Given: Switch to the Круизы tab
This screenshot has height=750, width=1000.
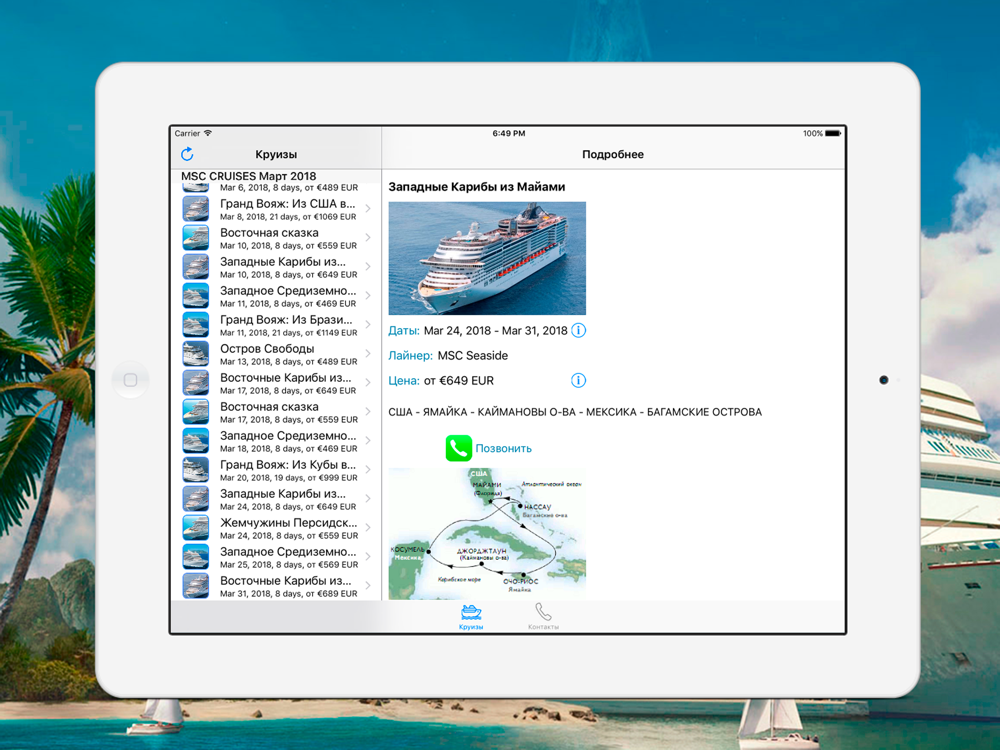Looking at the screenshot, I should [x=471, y=617].
